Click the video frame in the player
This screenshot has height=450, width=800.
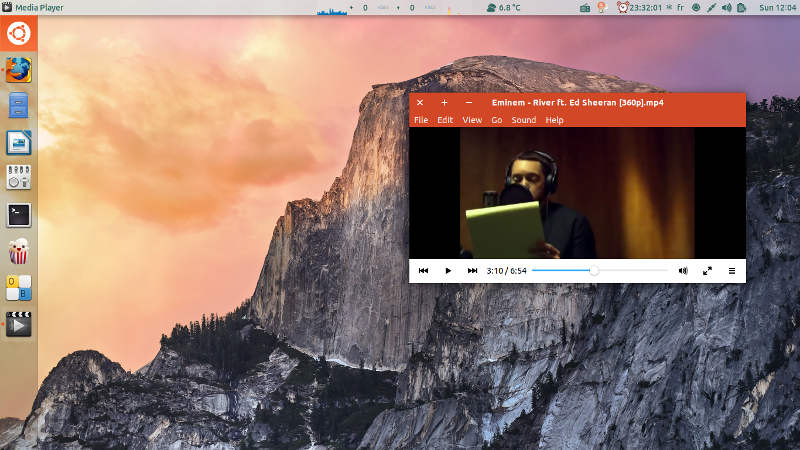tap(577, 193)
